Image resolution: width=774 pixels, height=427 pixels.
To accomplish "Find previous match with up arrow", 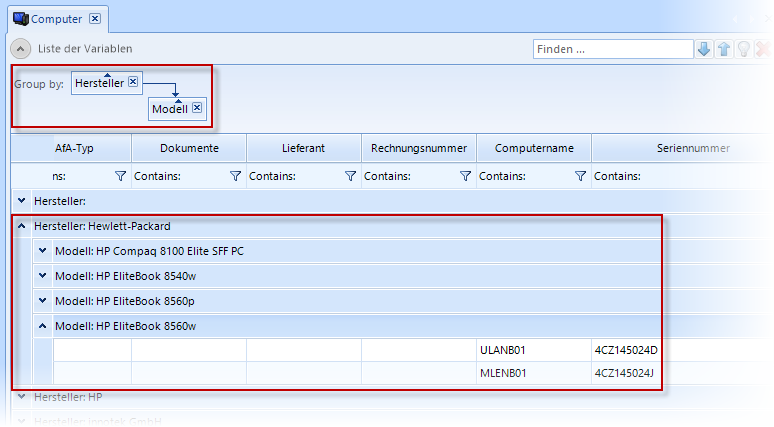I will click(x=724, y=49).
